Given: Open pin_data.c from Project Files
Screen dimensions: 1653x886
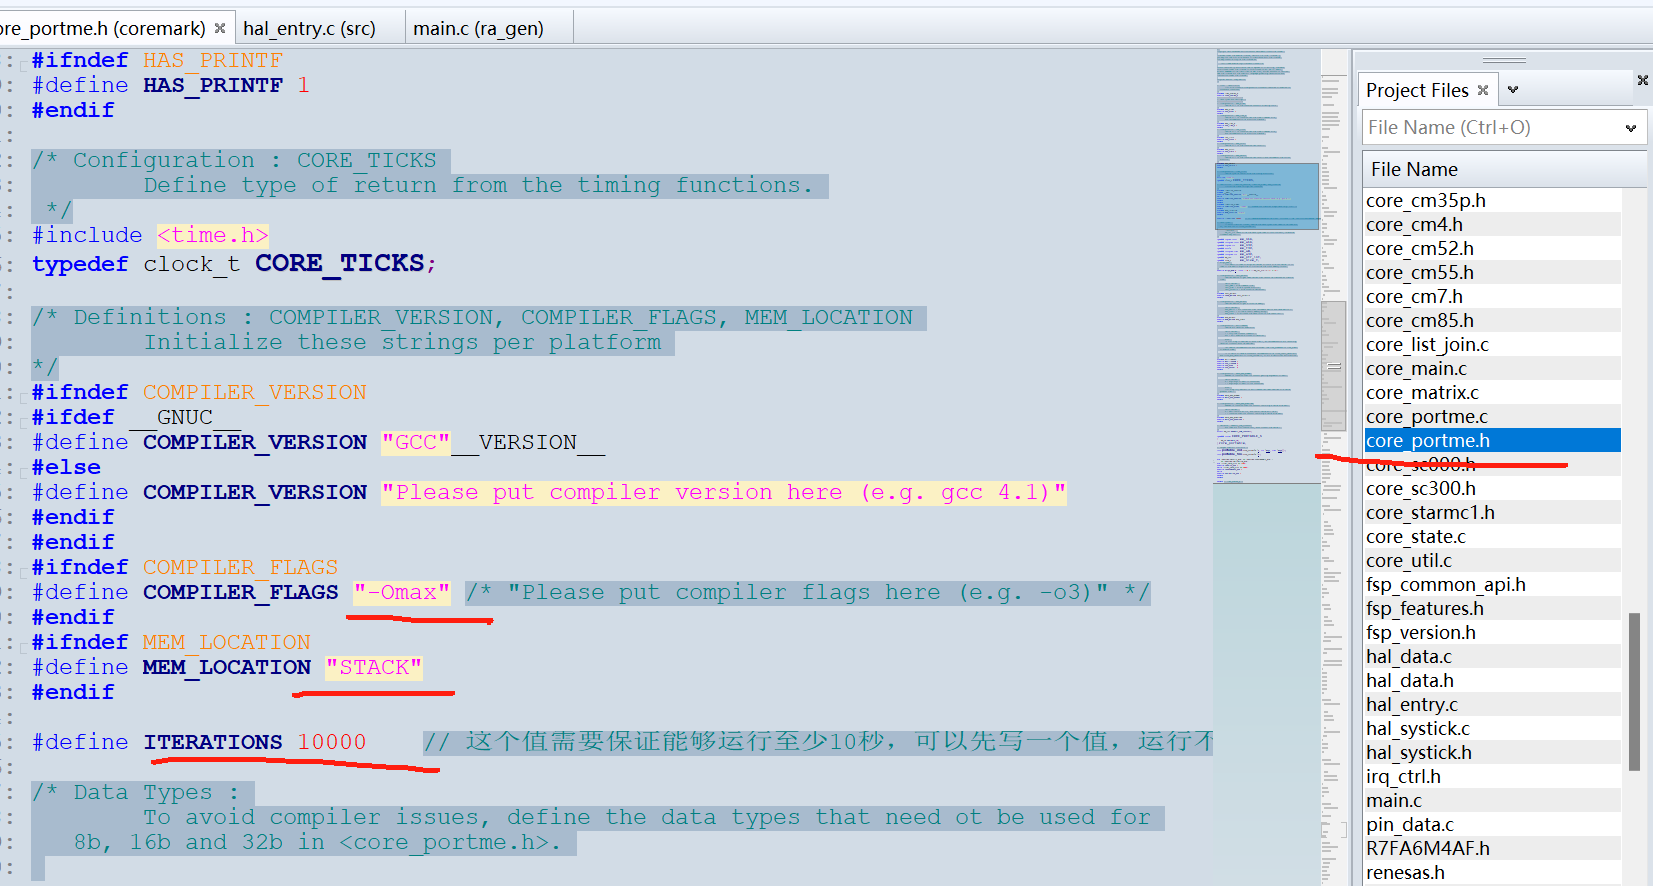Looking at the screenshot, I should 1492,825.
